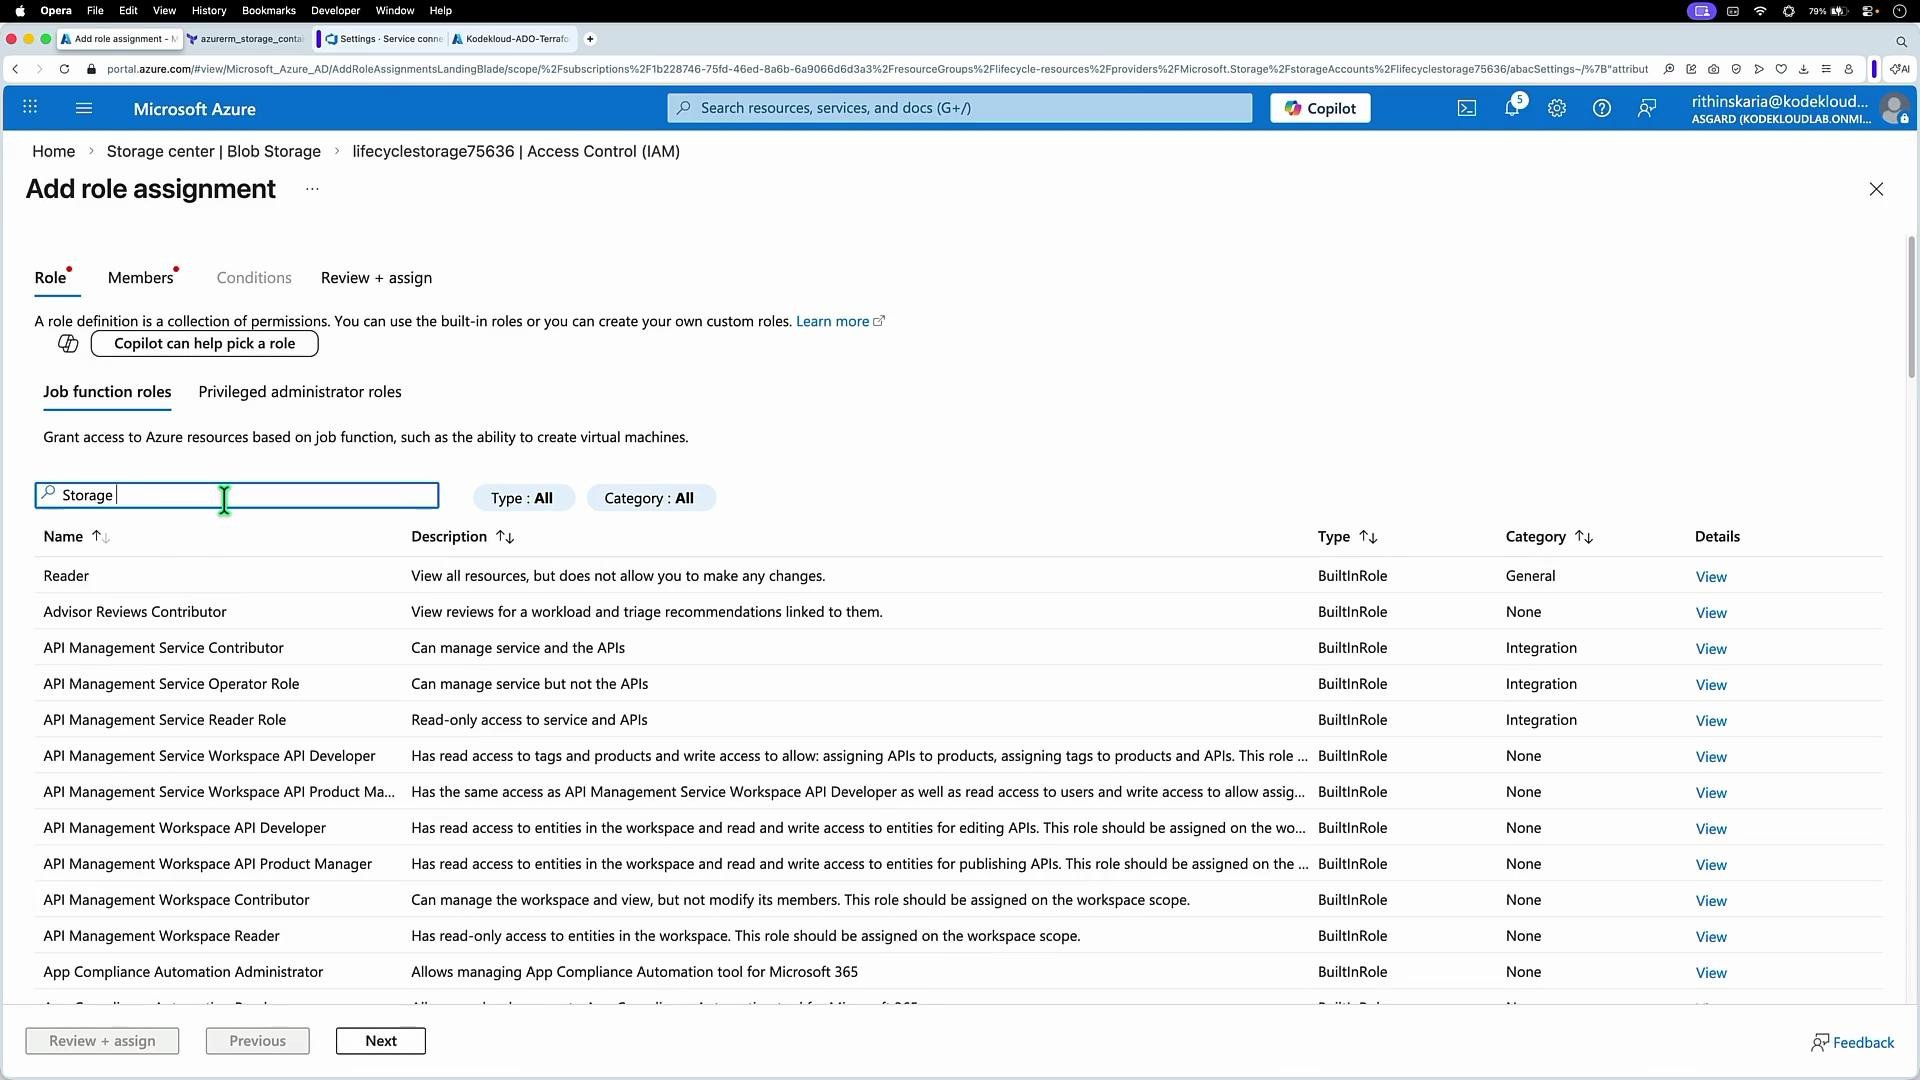Screen dimensions: 1920x1080
Task: Sort the table by Name column arrows
Action: [x=100, y=537]
